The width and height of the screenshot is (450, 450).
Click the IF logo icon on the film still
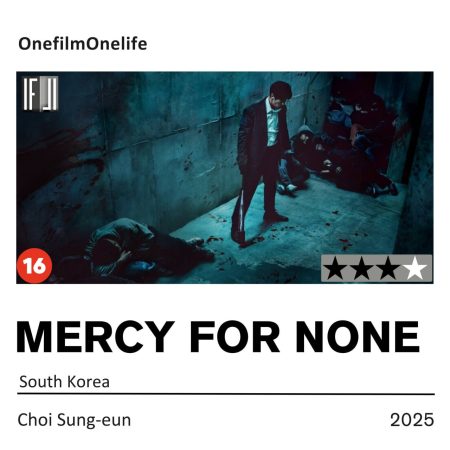coord(40,94)
